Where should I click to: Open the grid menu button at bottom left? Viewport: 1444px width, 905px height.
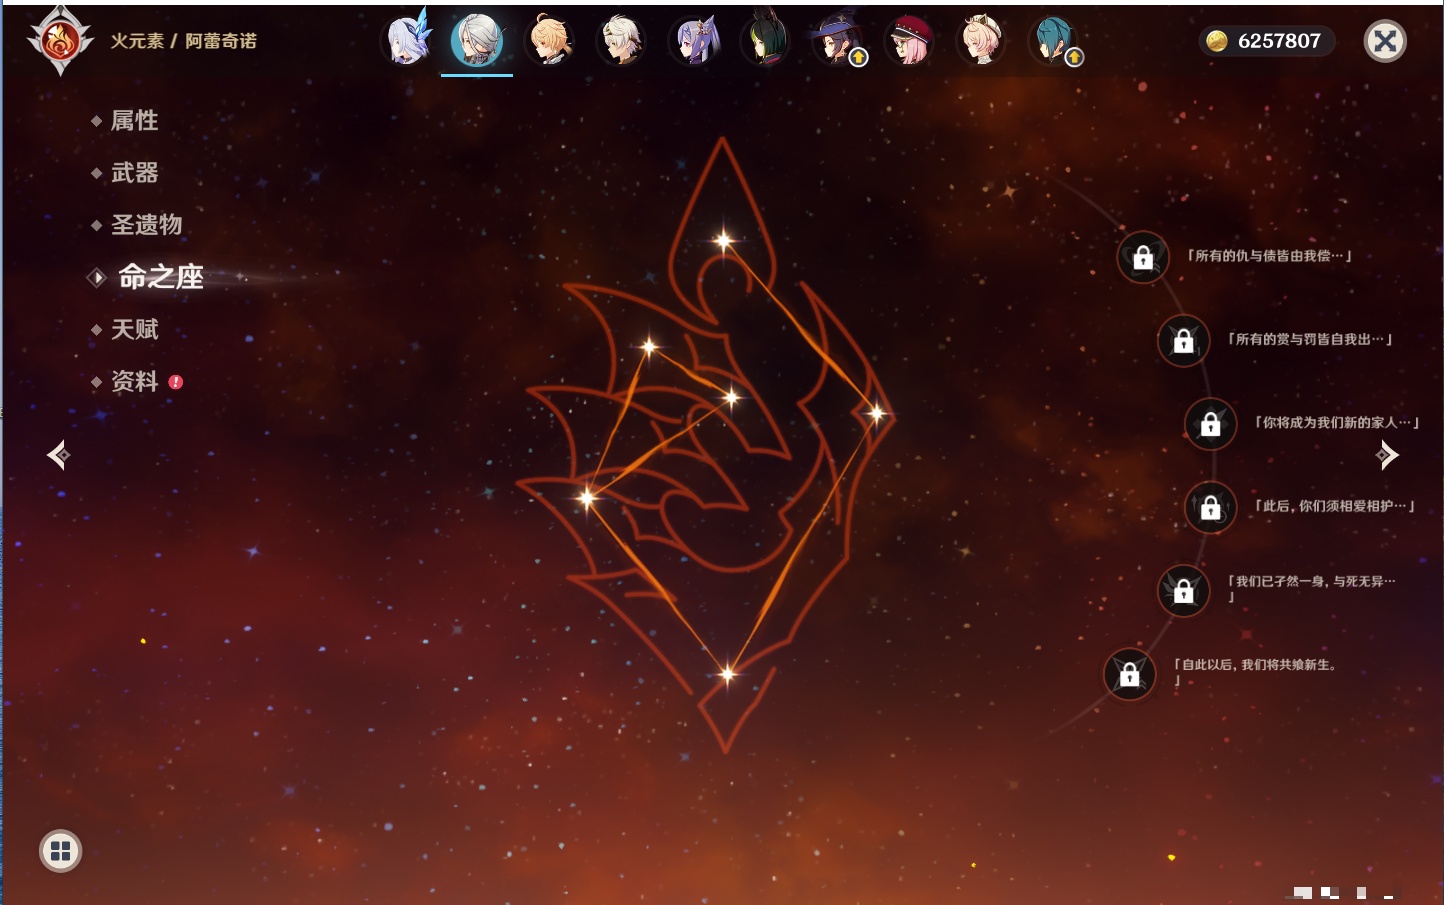point(60,851)
